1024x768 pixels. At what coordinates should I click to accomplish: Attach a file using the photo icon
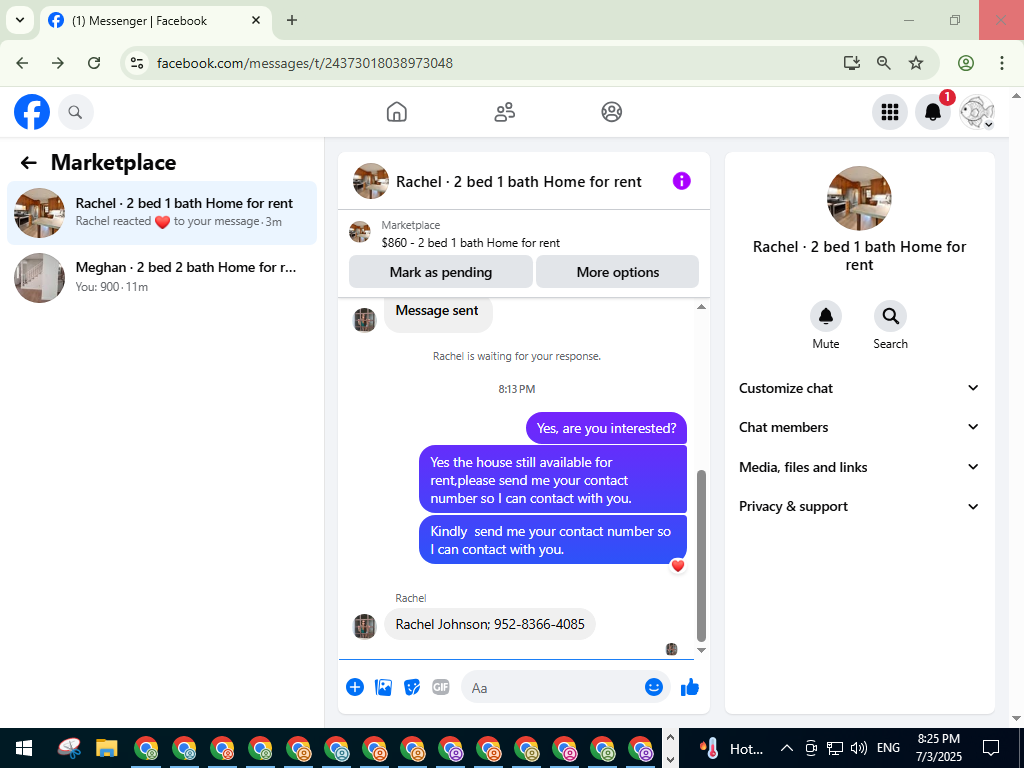coord(383,687)
